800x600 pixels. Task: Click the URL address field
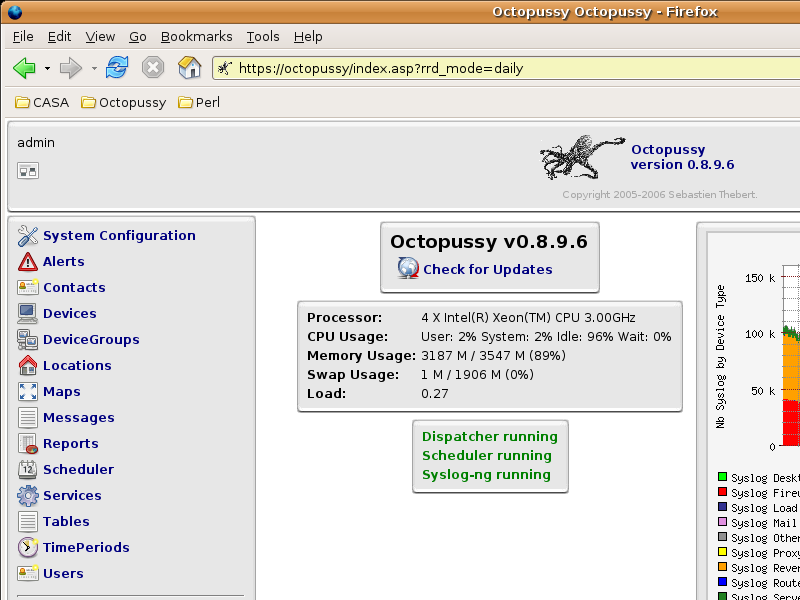point(506,68)
